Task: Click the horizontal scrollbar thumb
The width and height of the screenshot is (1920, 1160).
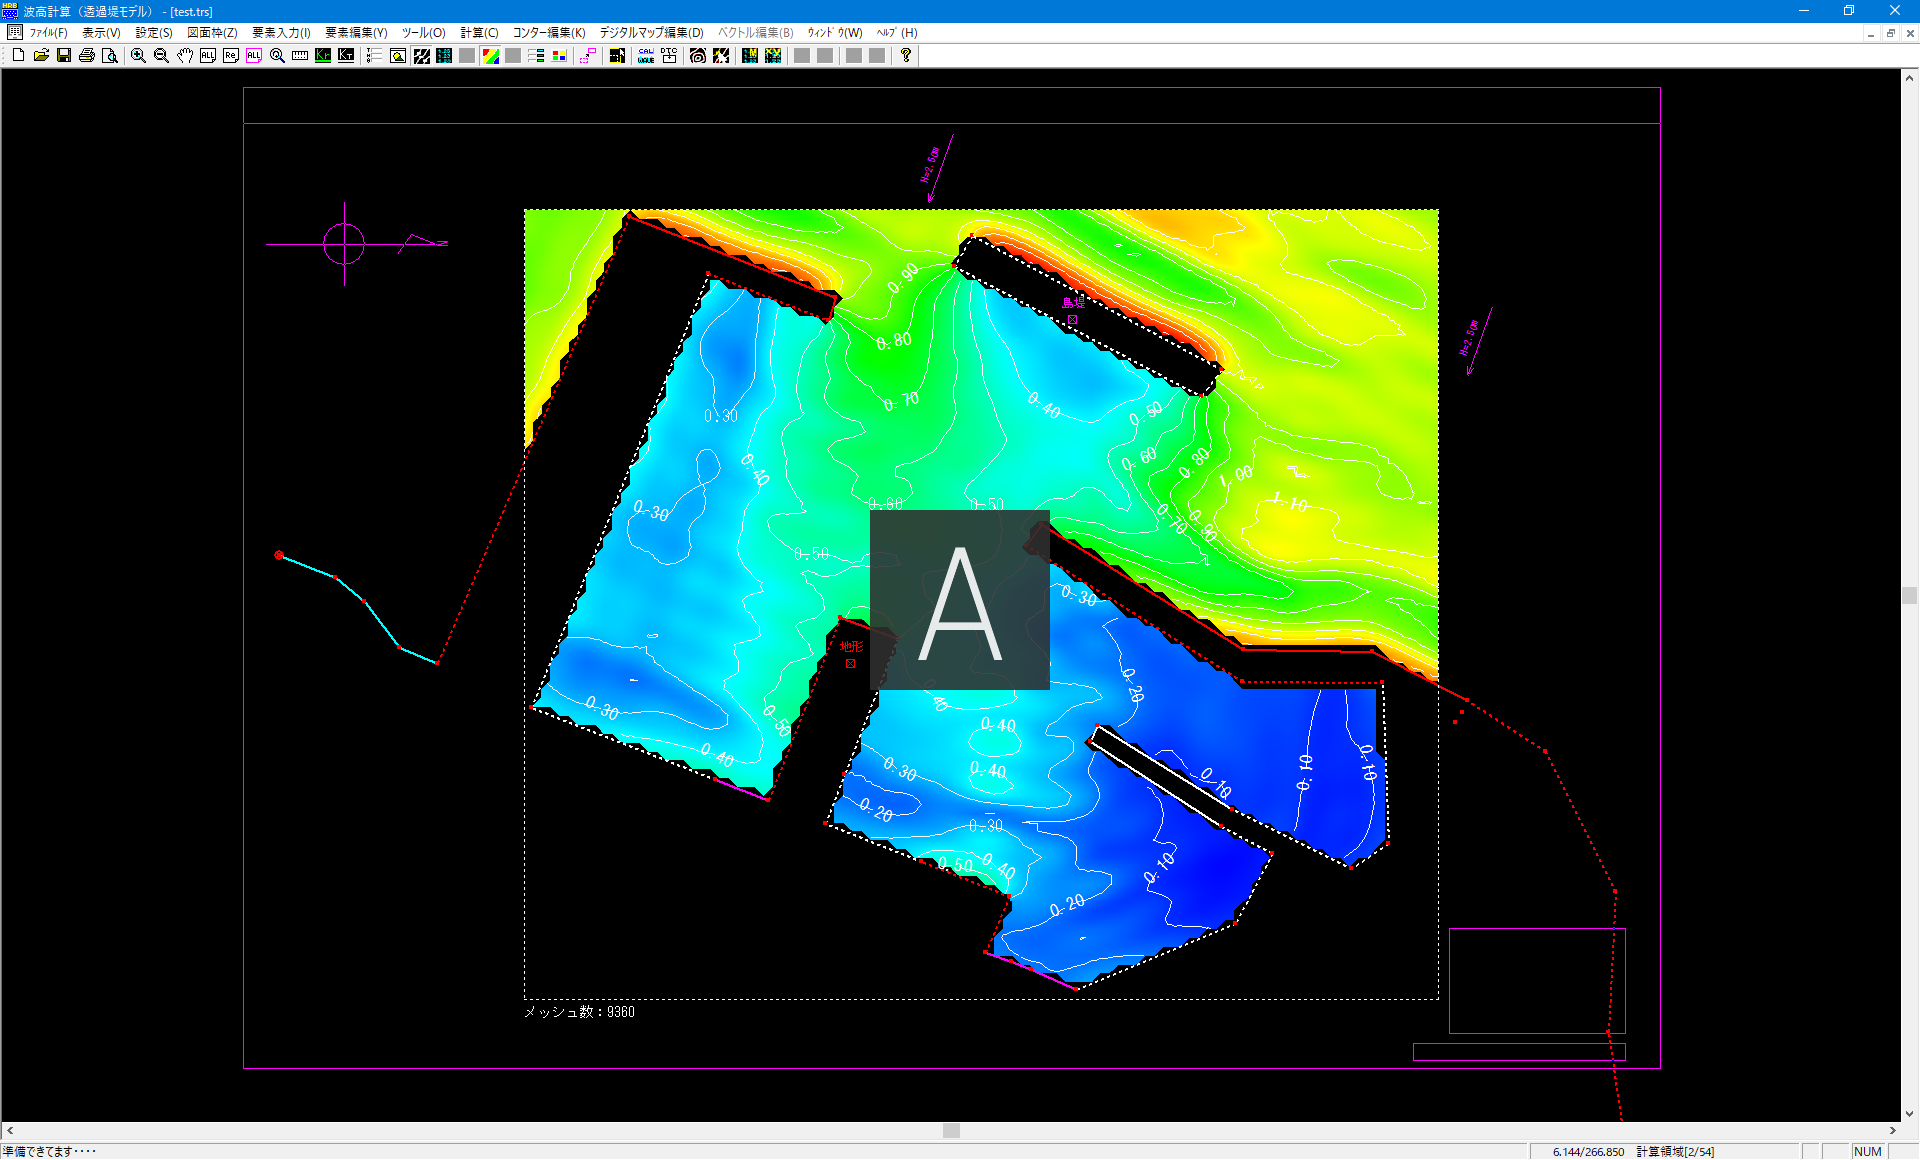Action: 951,1130
